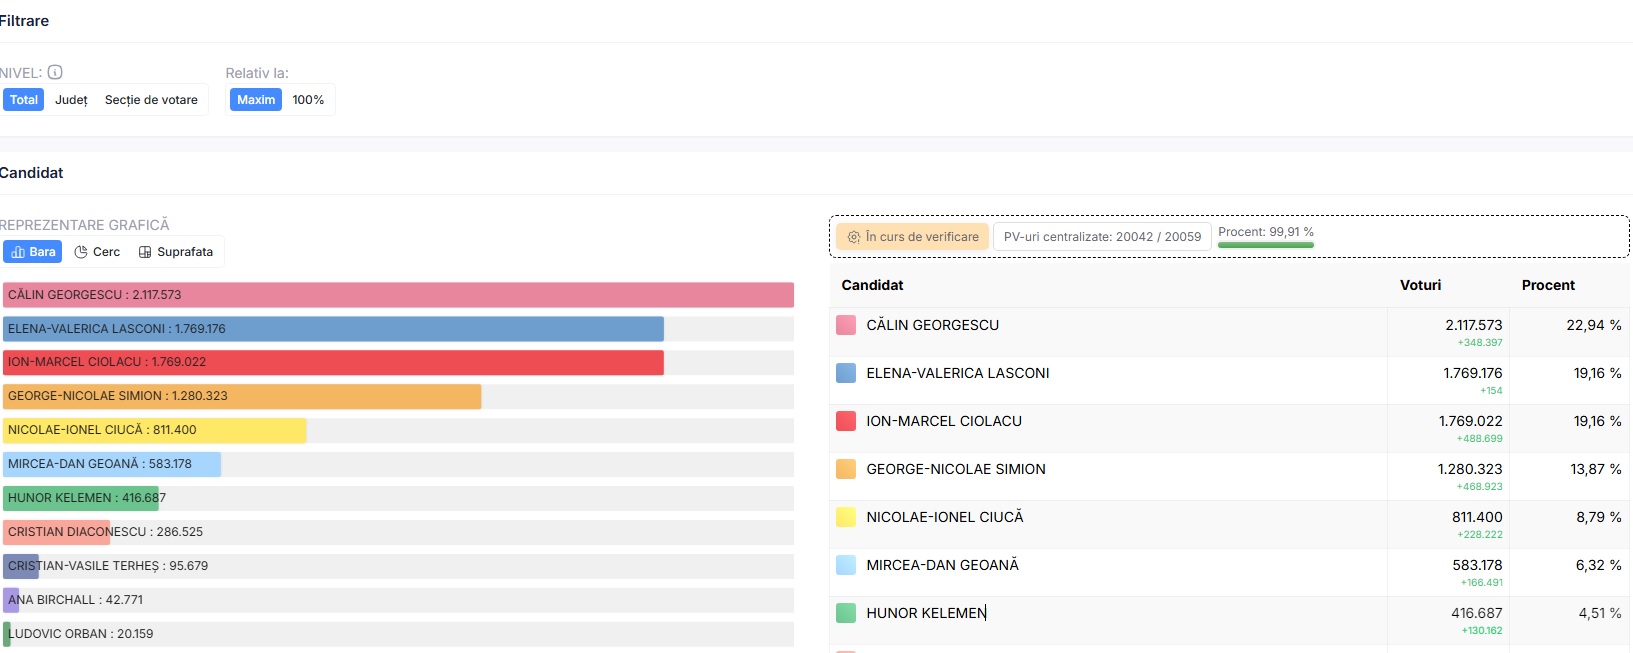The height and width of the screenshot is (653, 1633).
Task: Click the bar chart icon in Bara
Action: [x=18, y=252]
